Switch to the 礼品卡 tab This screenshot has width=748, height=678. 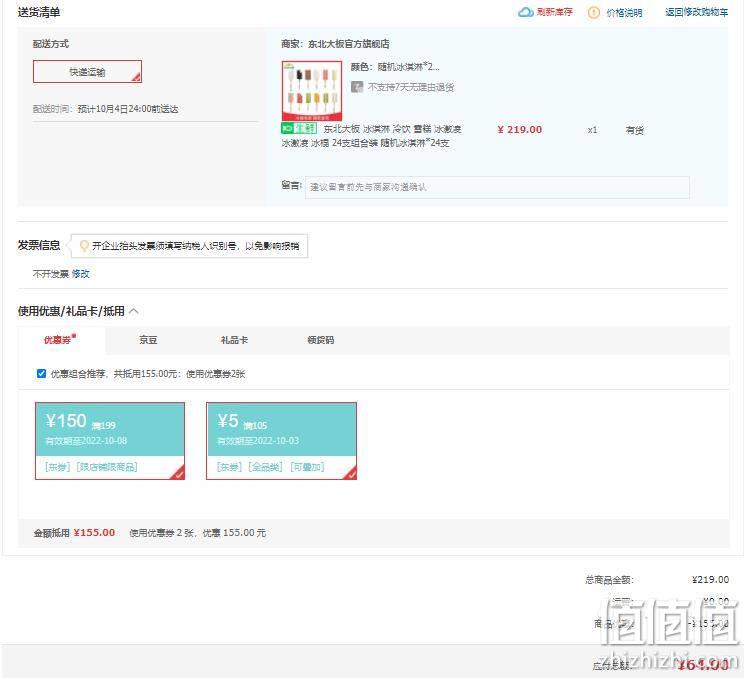click(x=234, y=340)
